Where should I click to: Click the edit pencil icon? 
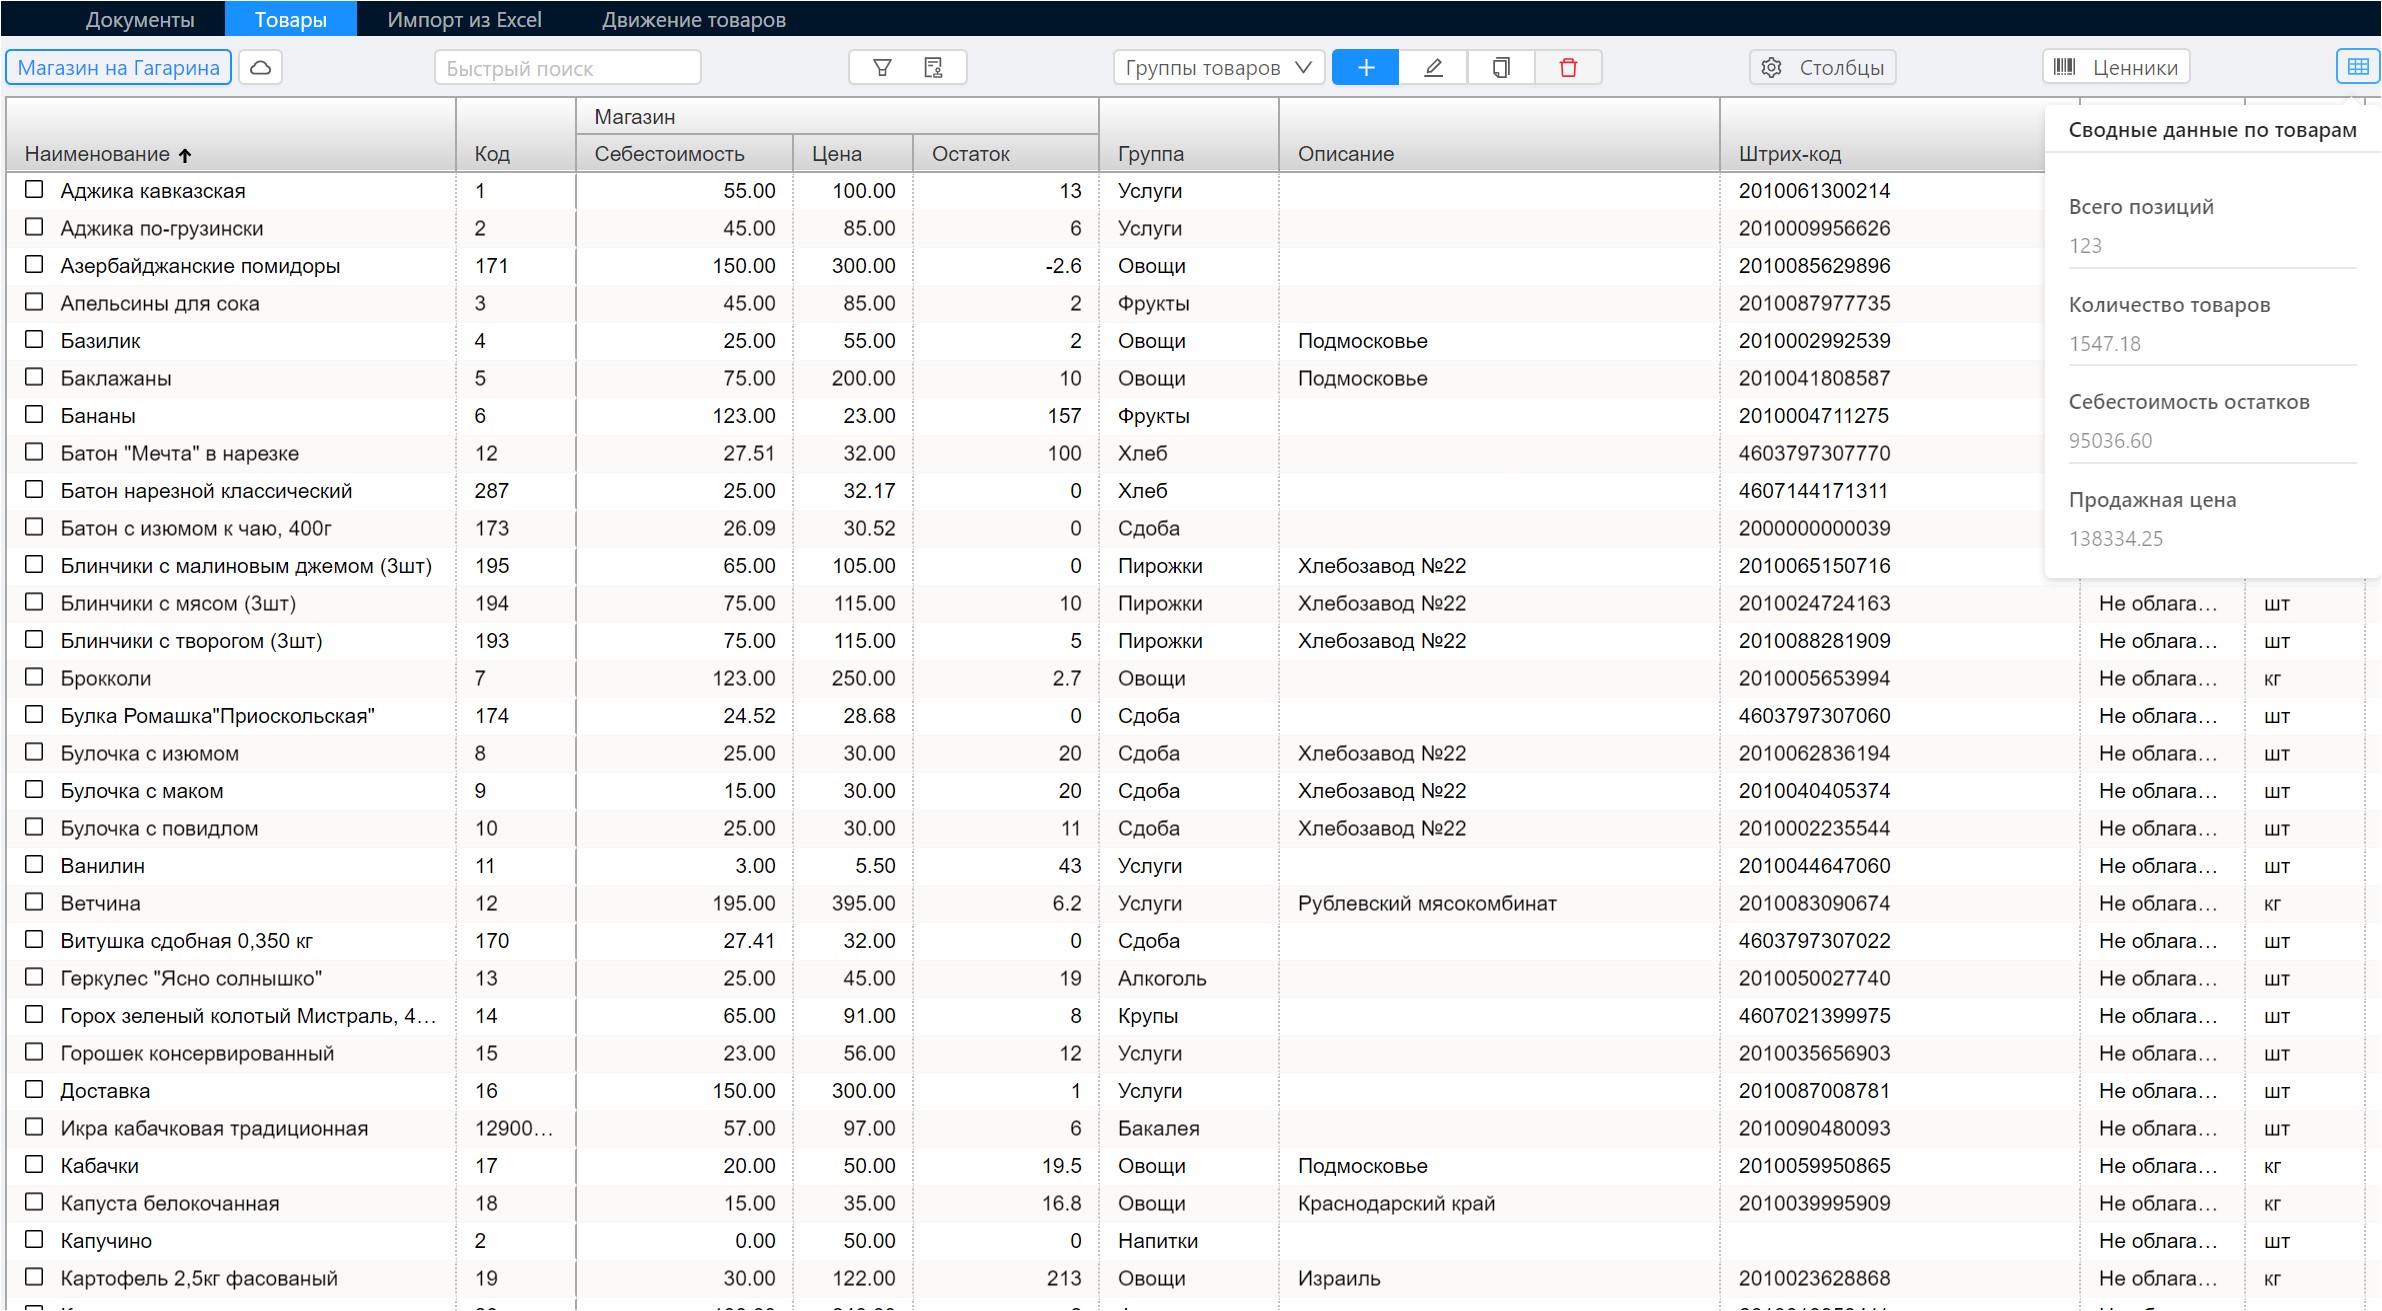point(1433,67)
